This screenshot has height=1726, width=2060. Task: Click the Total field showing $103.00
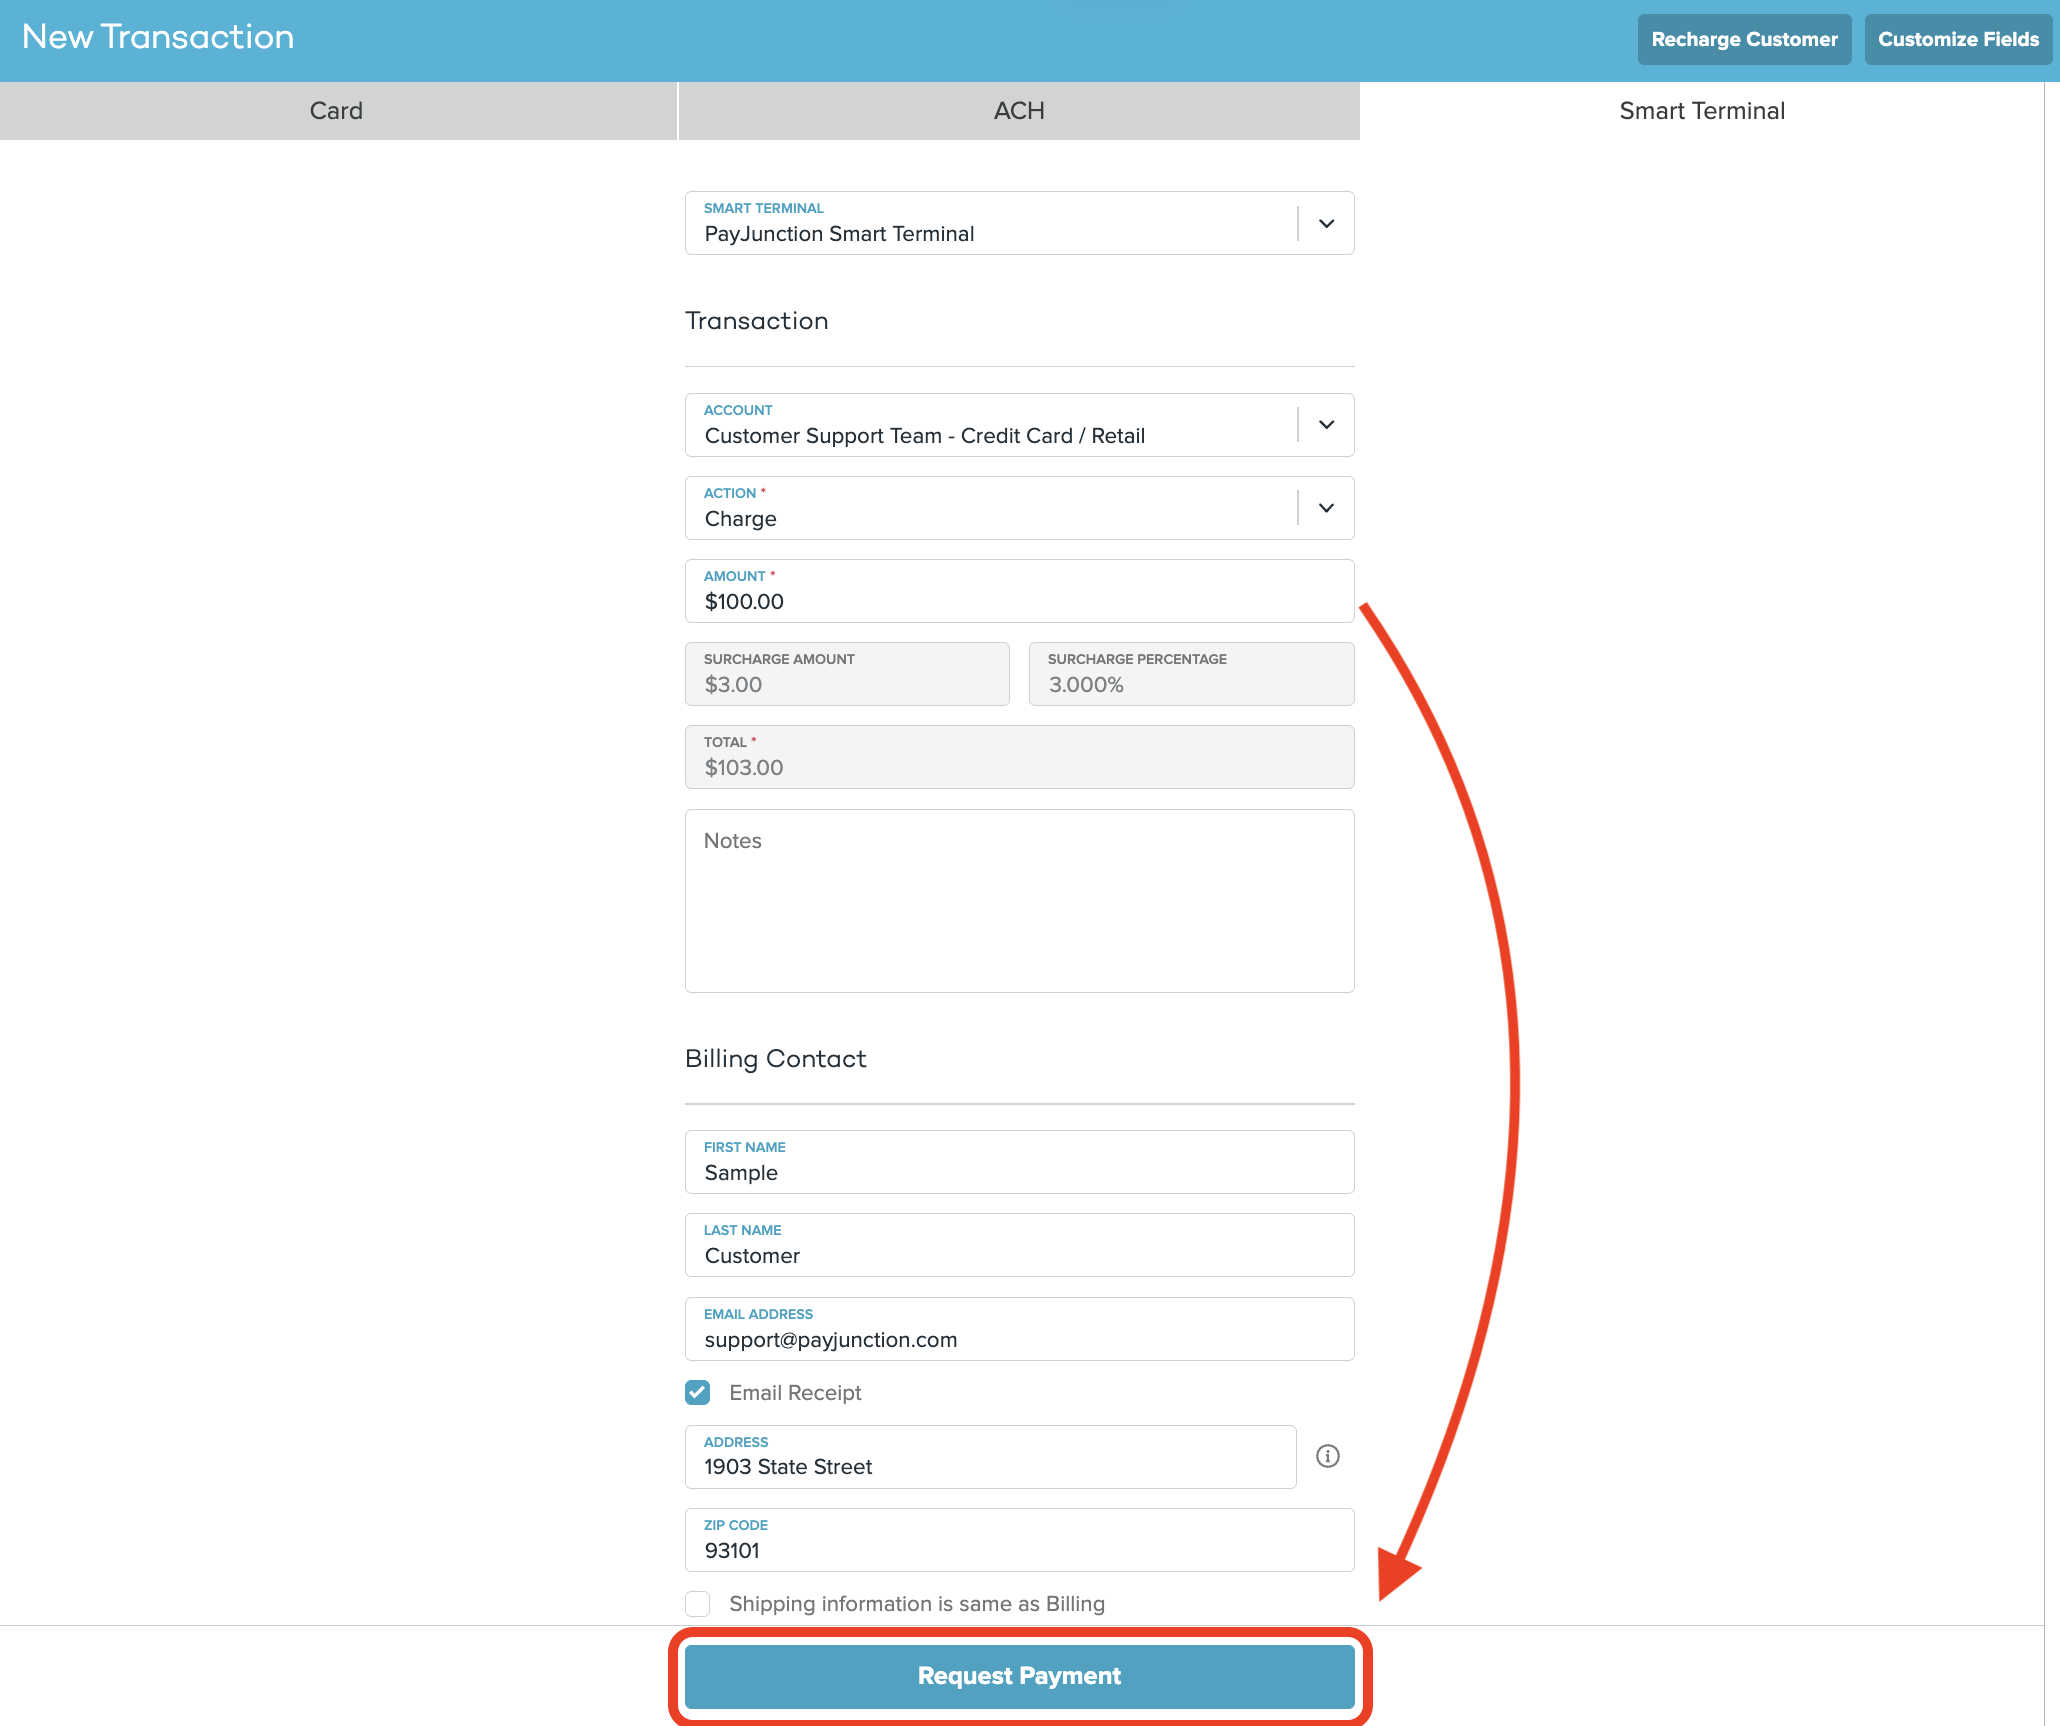tap(1019, 757)
